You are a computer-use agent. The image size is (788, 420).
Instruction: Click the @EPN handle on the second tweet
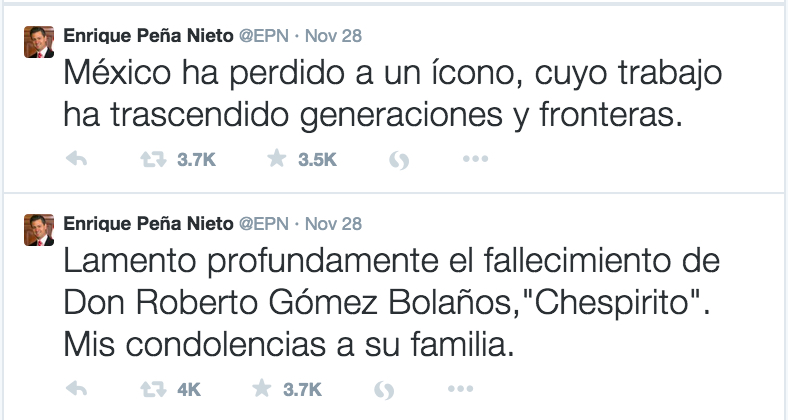pos(264,224)
